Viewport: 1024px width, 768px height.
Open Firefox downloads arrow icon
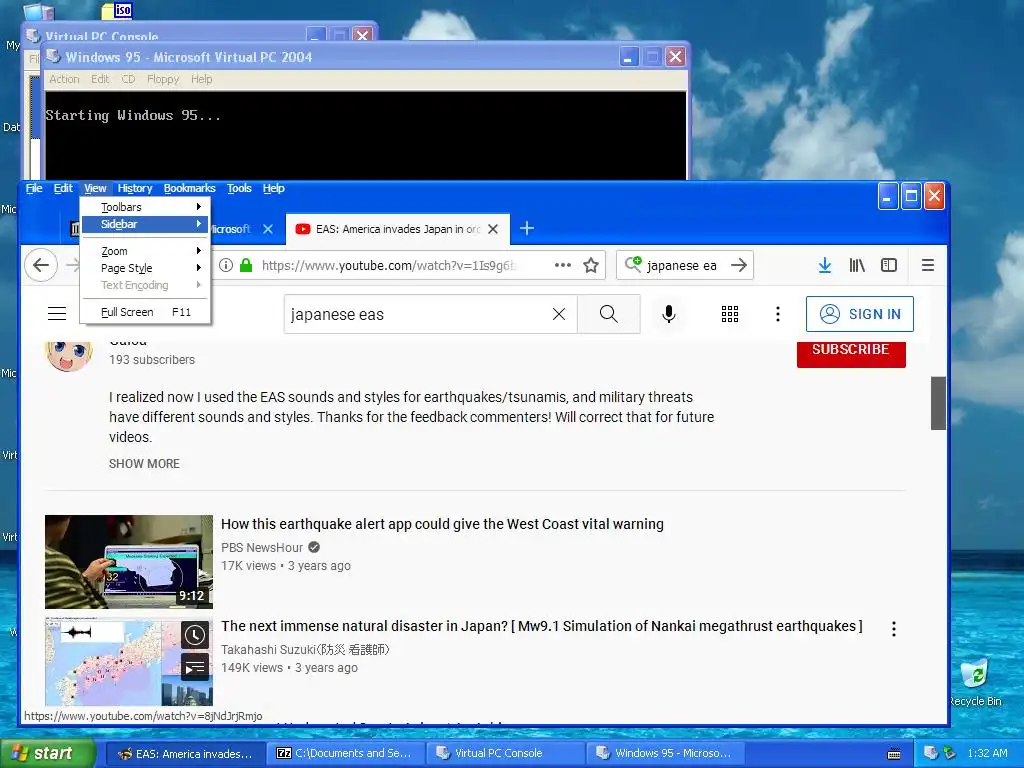click(x=825, y=265)
